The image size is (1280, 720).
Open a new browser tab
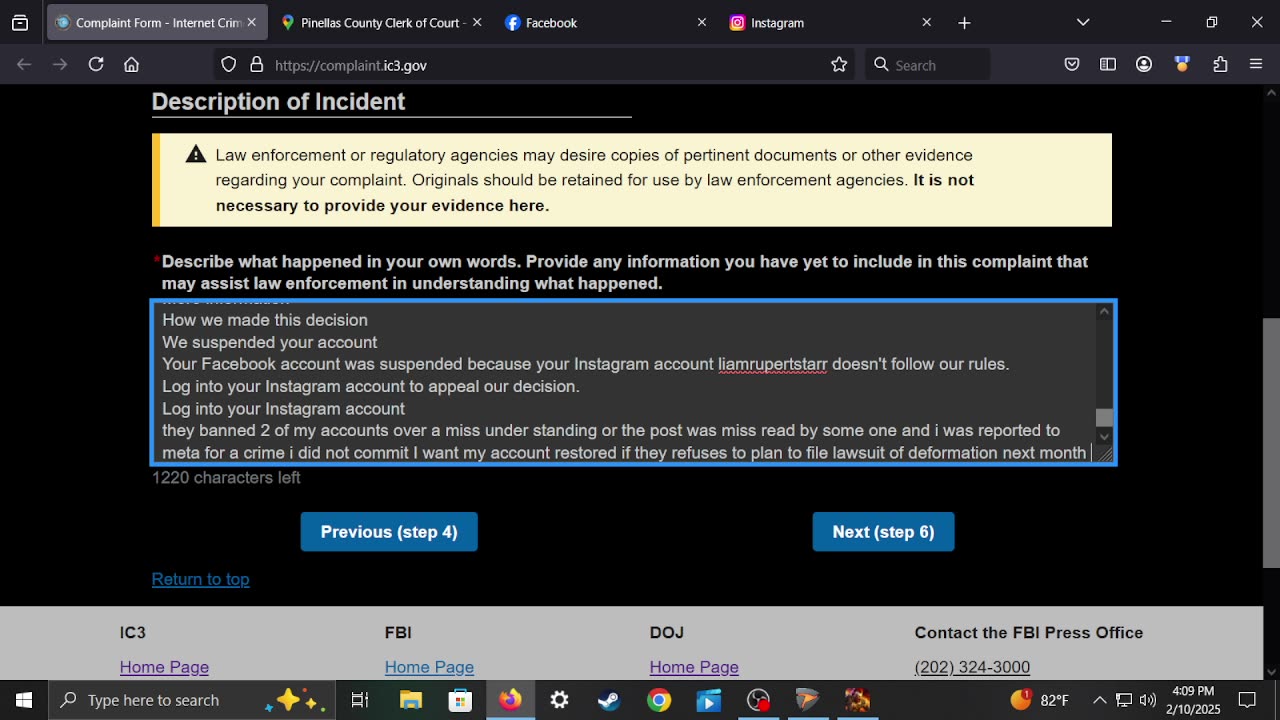[964, 22]
